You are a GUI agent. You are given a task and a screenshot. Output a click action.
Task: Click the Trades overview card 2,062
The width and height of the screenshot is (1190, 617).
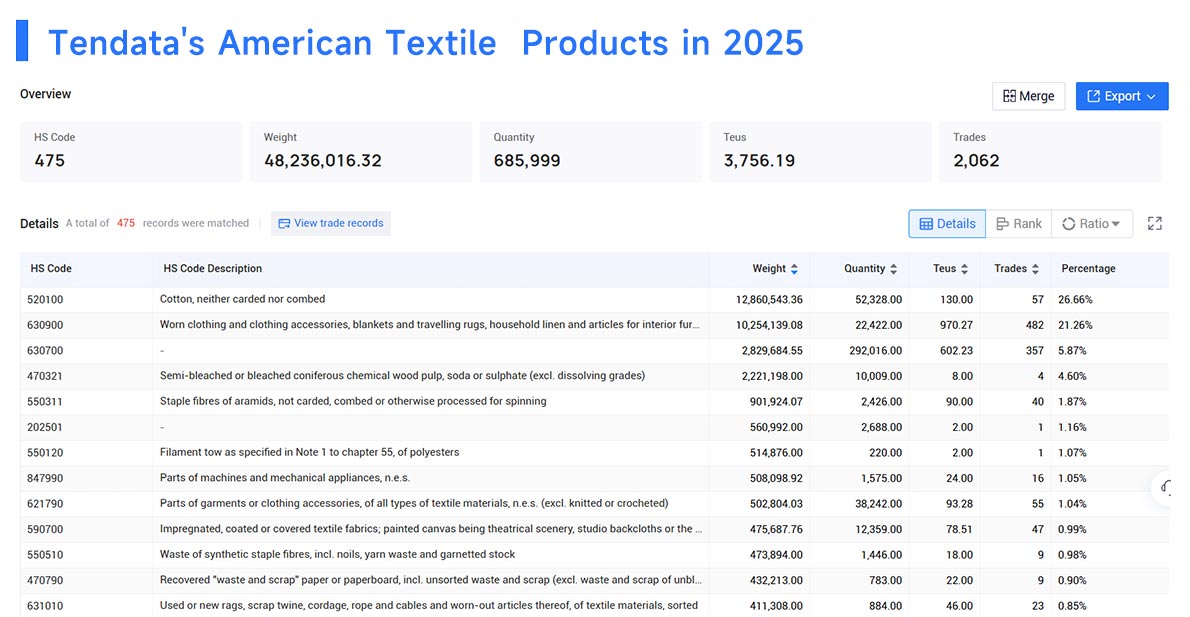tap(1050, 151)
